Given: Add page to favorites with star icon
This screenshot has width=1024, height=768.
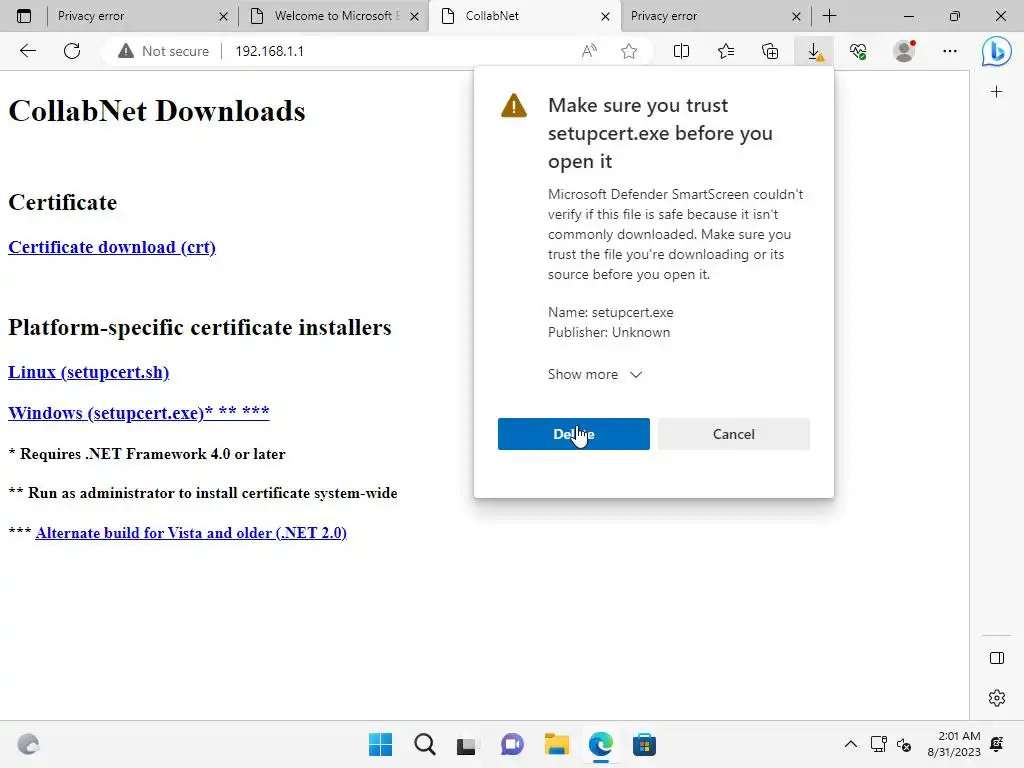Looking at the screenshot, I should pyautogui.click(x=629, y=51).
